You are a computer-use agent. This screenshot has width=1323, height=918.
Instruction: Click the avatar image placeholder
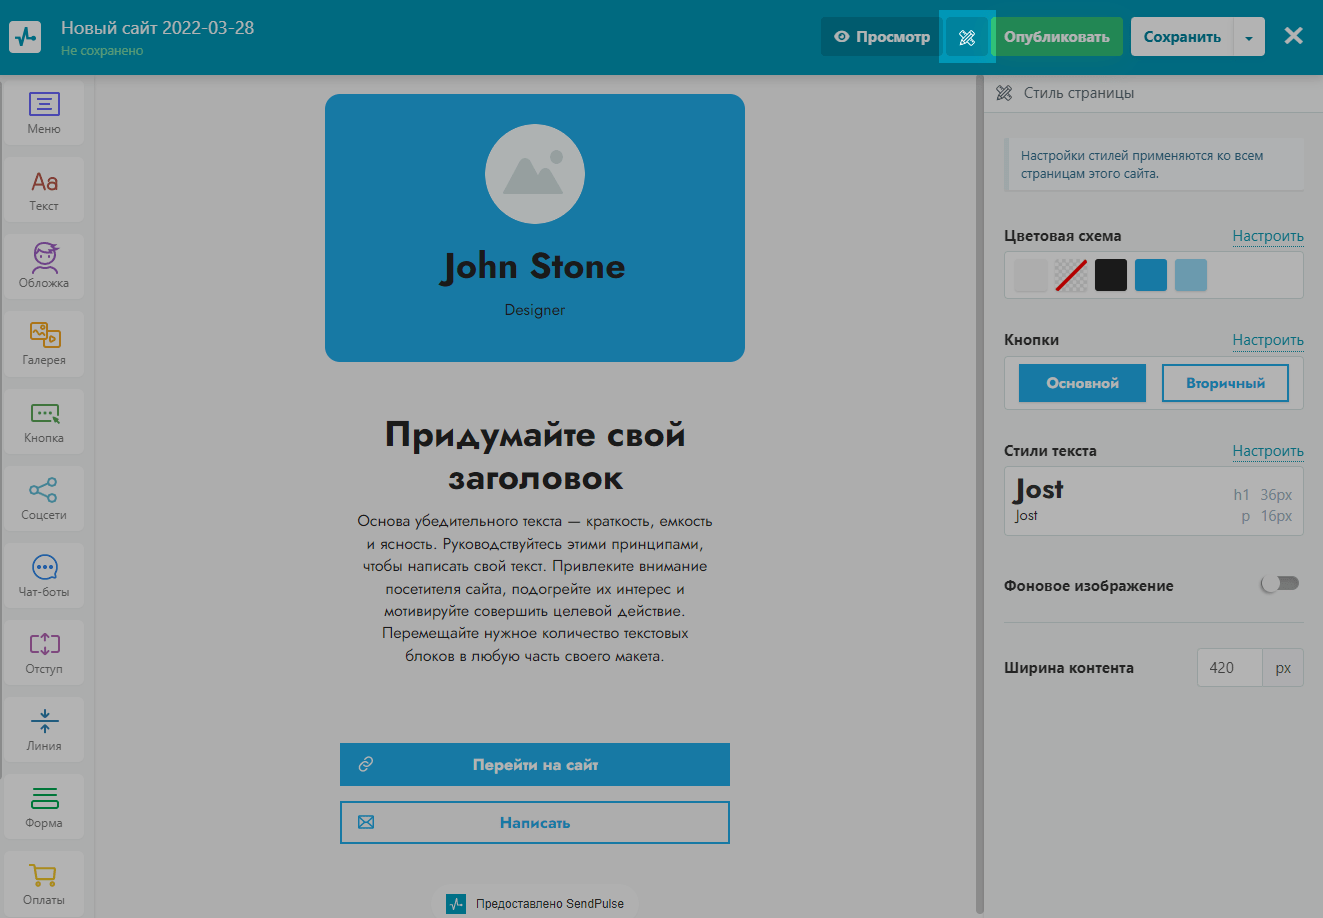point(535,174)
